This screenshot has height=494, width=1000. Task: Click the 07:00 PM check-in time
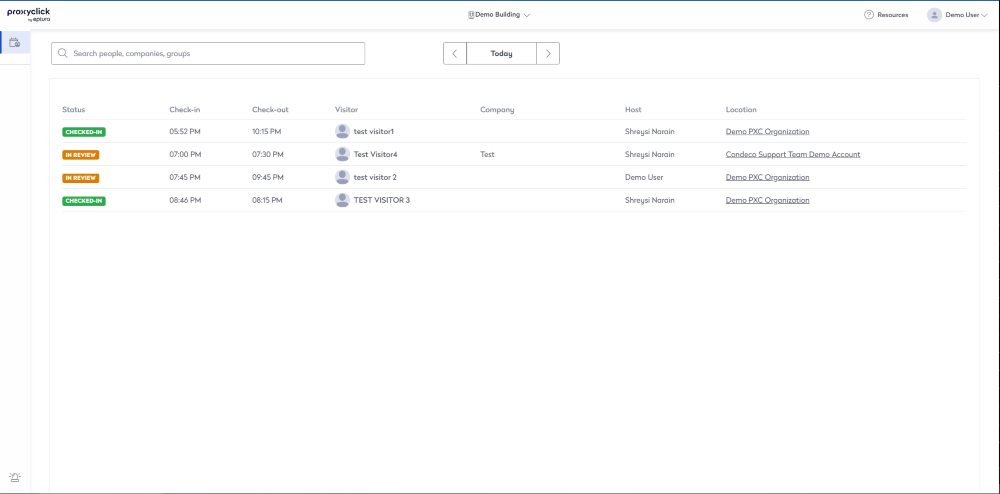tap(185, 154)
